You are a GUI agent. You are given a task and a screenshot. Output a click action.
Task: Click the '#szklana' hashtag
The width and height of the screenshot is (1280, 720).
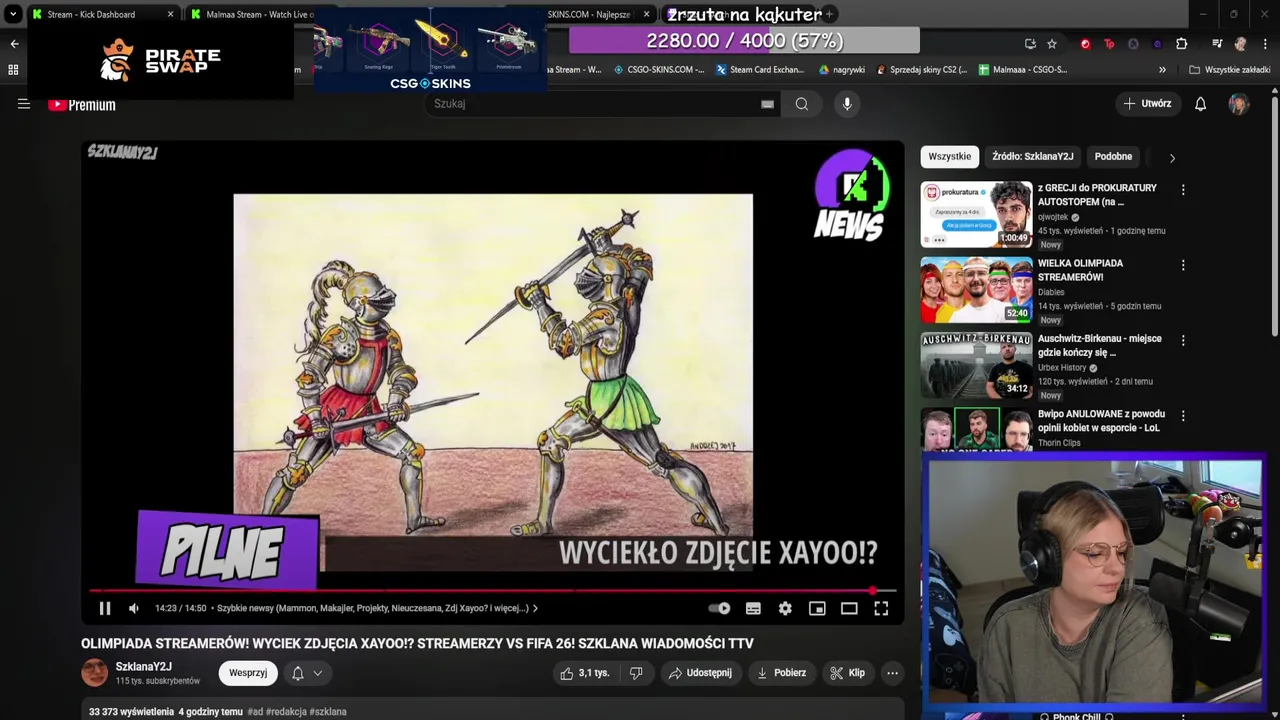pos(328,712)
